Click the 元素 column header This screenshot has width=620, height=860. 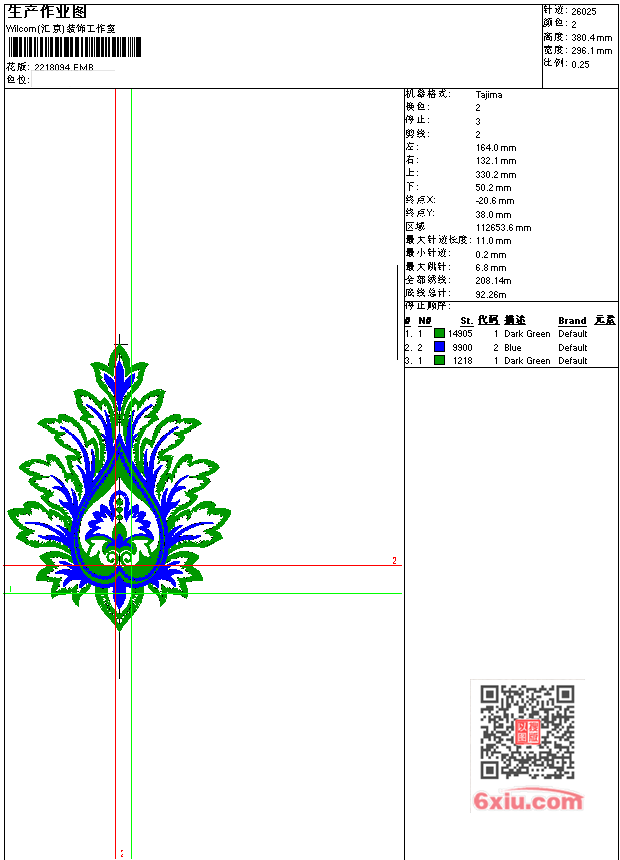pos(605,320)
